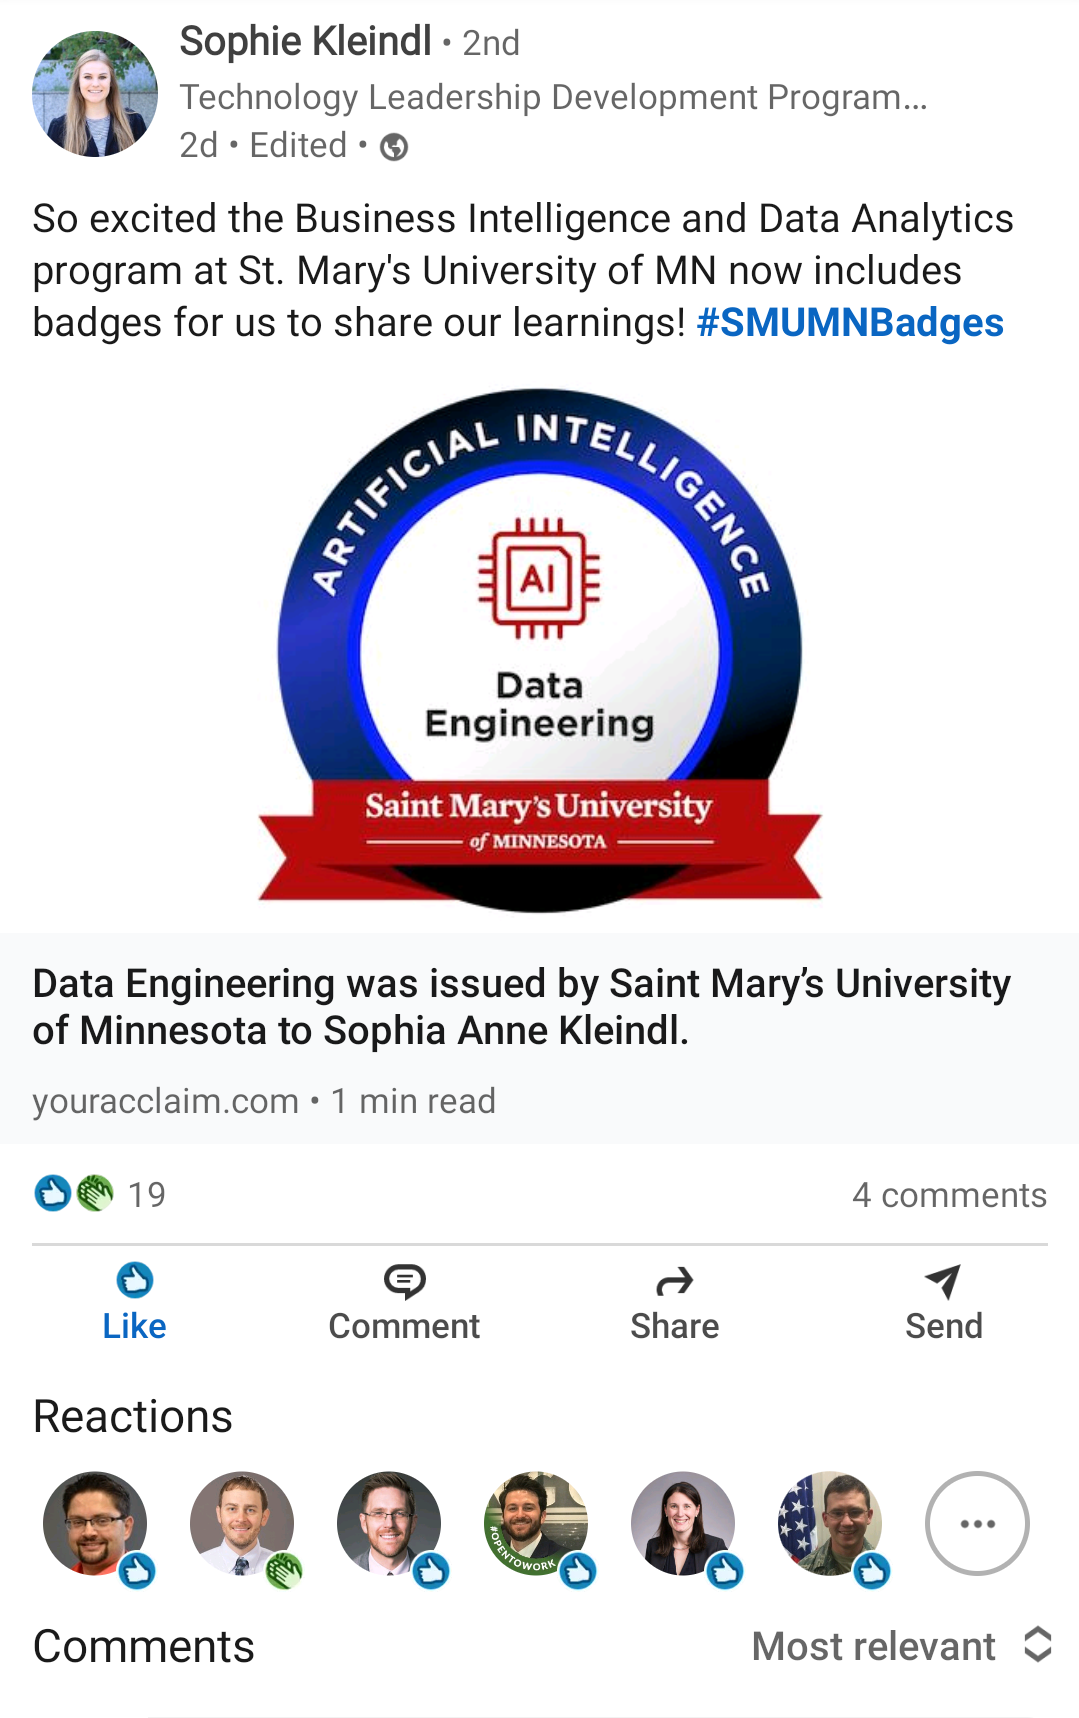View the 4 comments link
This screenshot has height=1718, width=1079.
949,1194
